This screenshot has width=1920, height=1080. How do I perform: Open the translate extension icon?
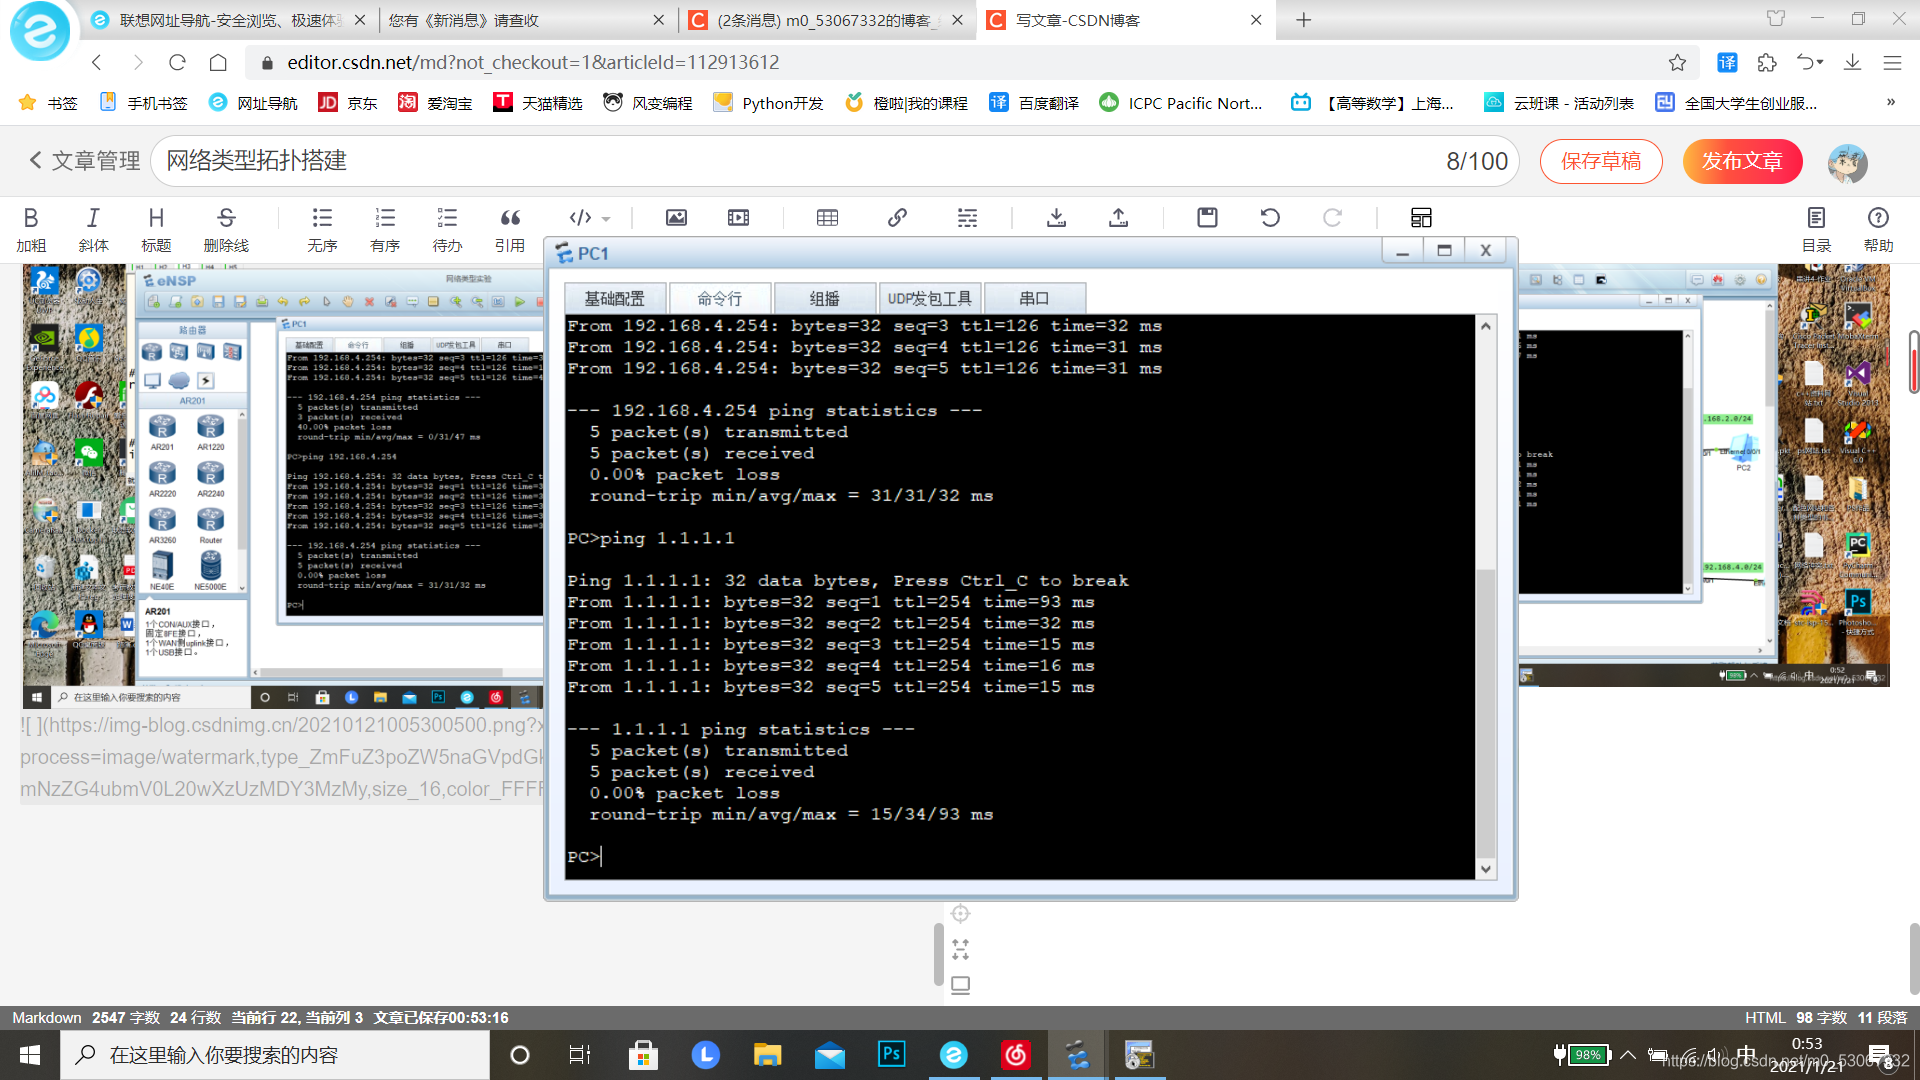[x=1727, y=62]
